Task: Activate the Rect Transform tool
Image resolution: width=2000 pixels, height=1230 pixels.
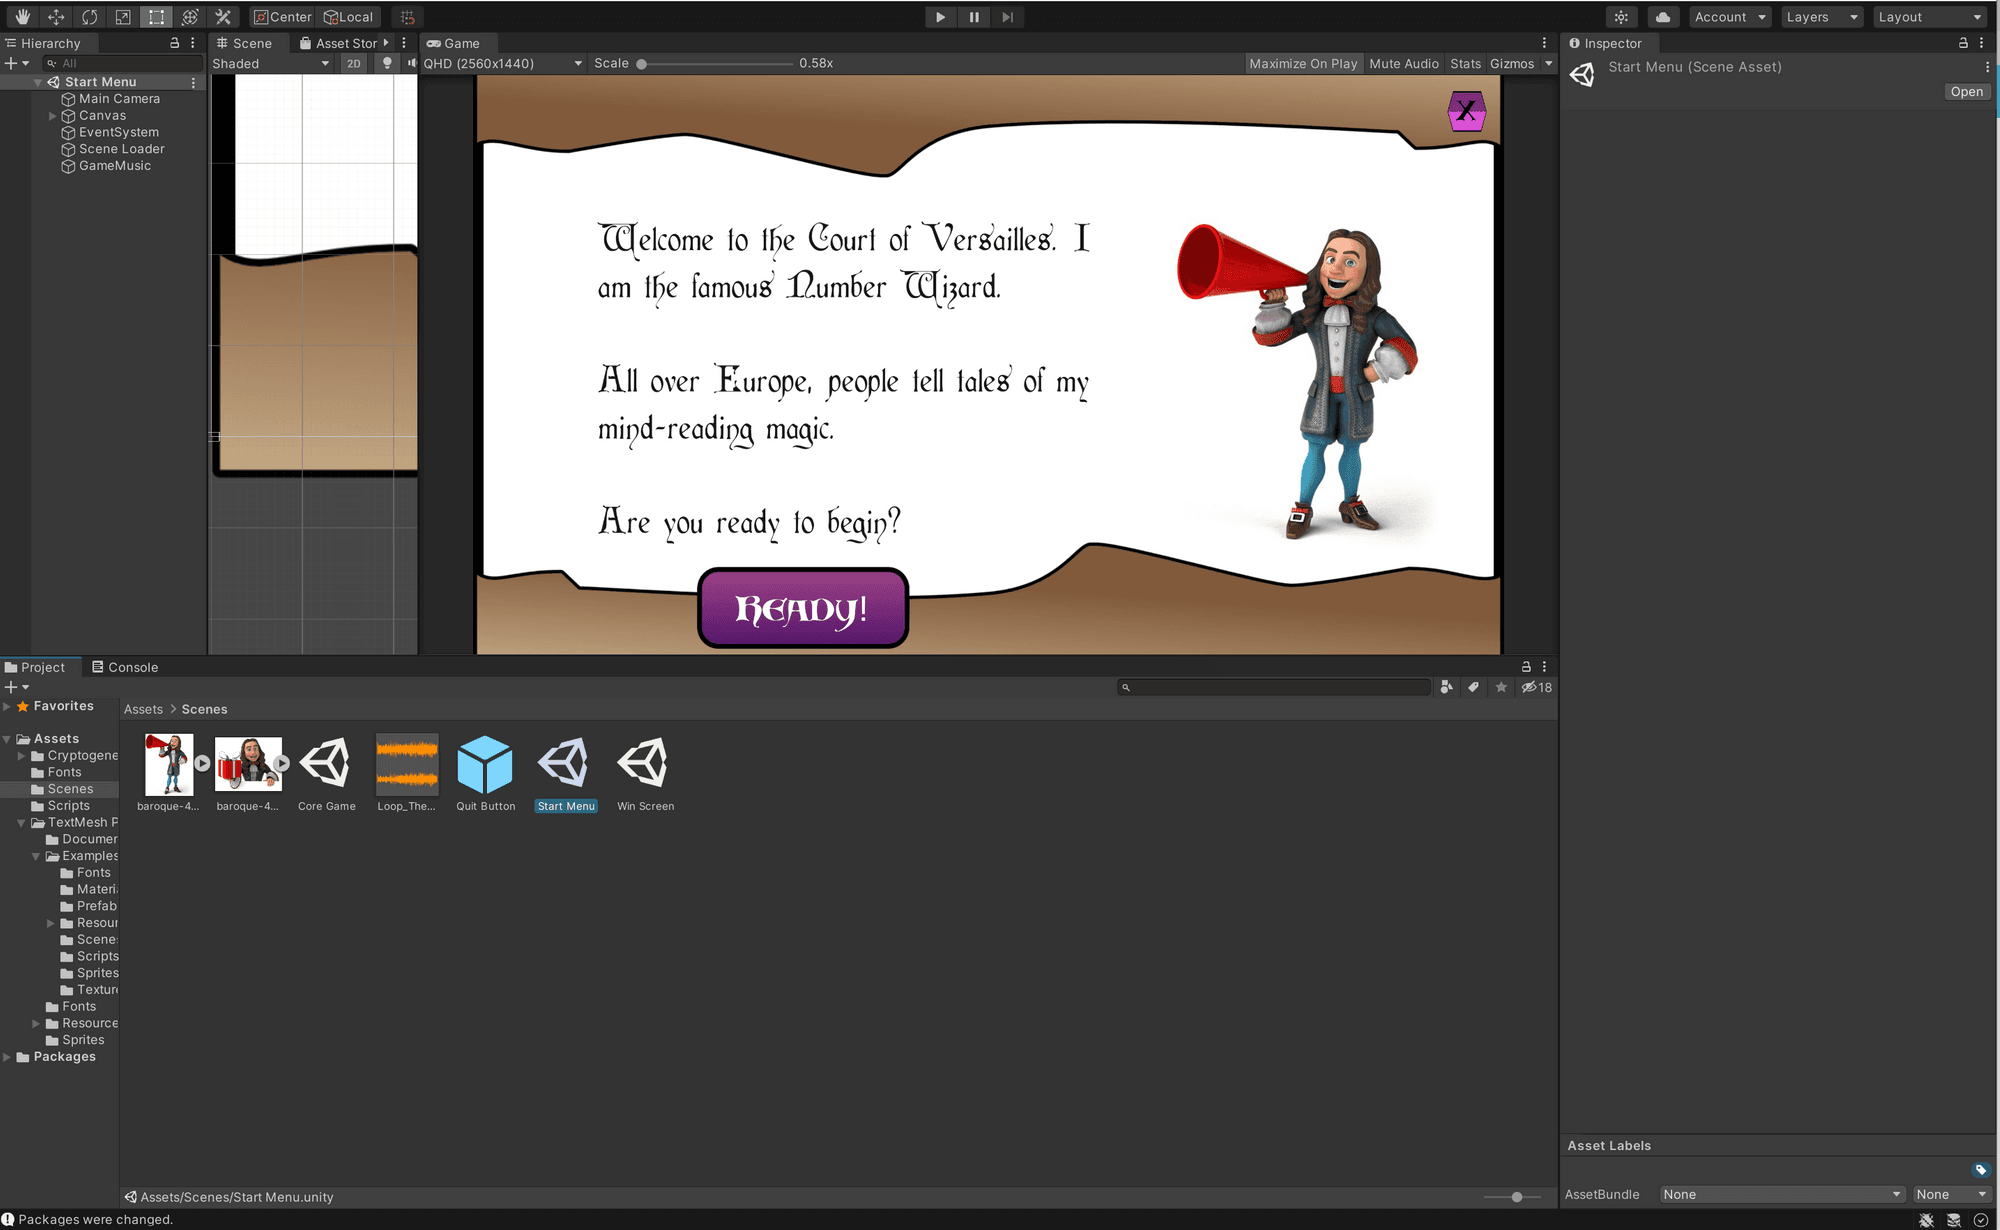Action: (x=156, y=17)
